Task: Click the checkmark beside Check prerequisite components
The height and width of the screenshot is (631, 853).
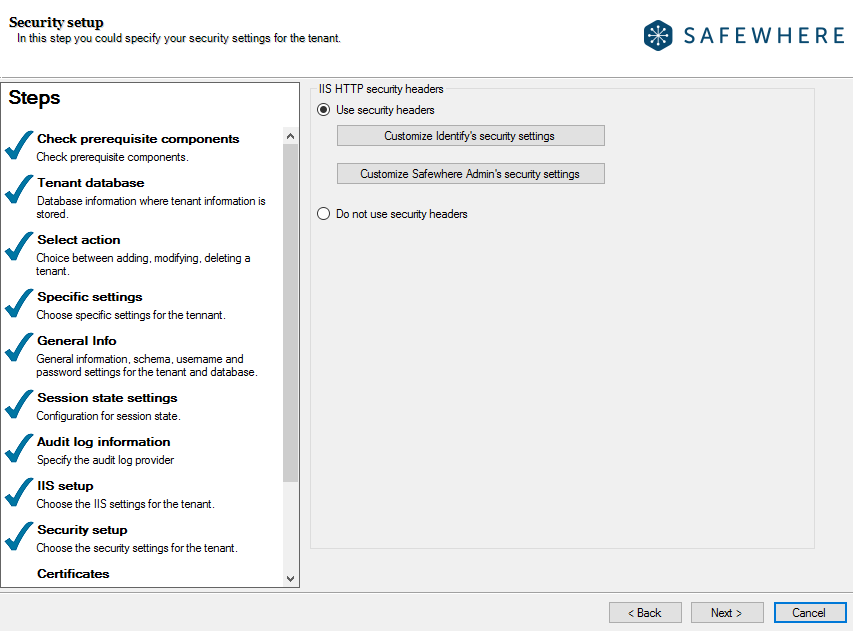Action: point(18,146)
